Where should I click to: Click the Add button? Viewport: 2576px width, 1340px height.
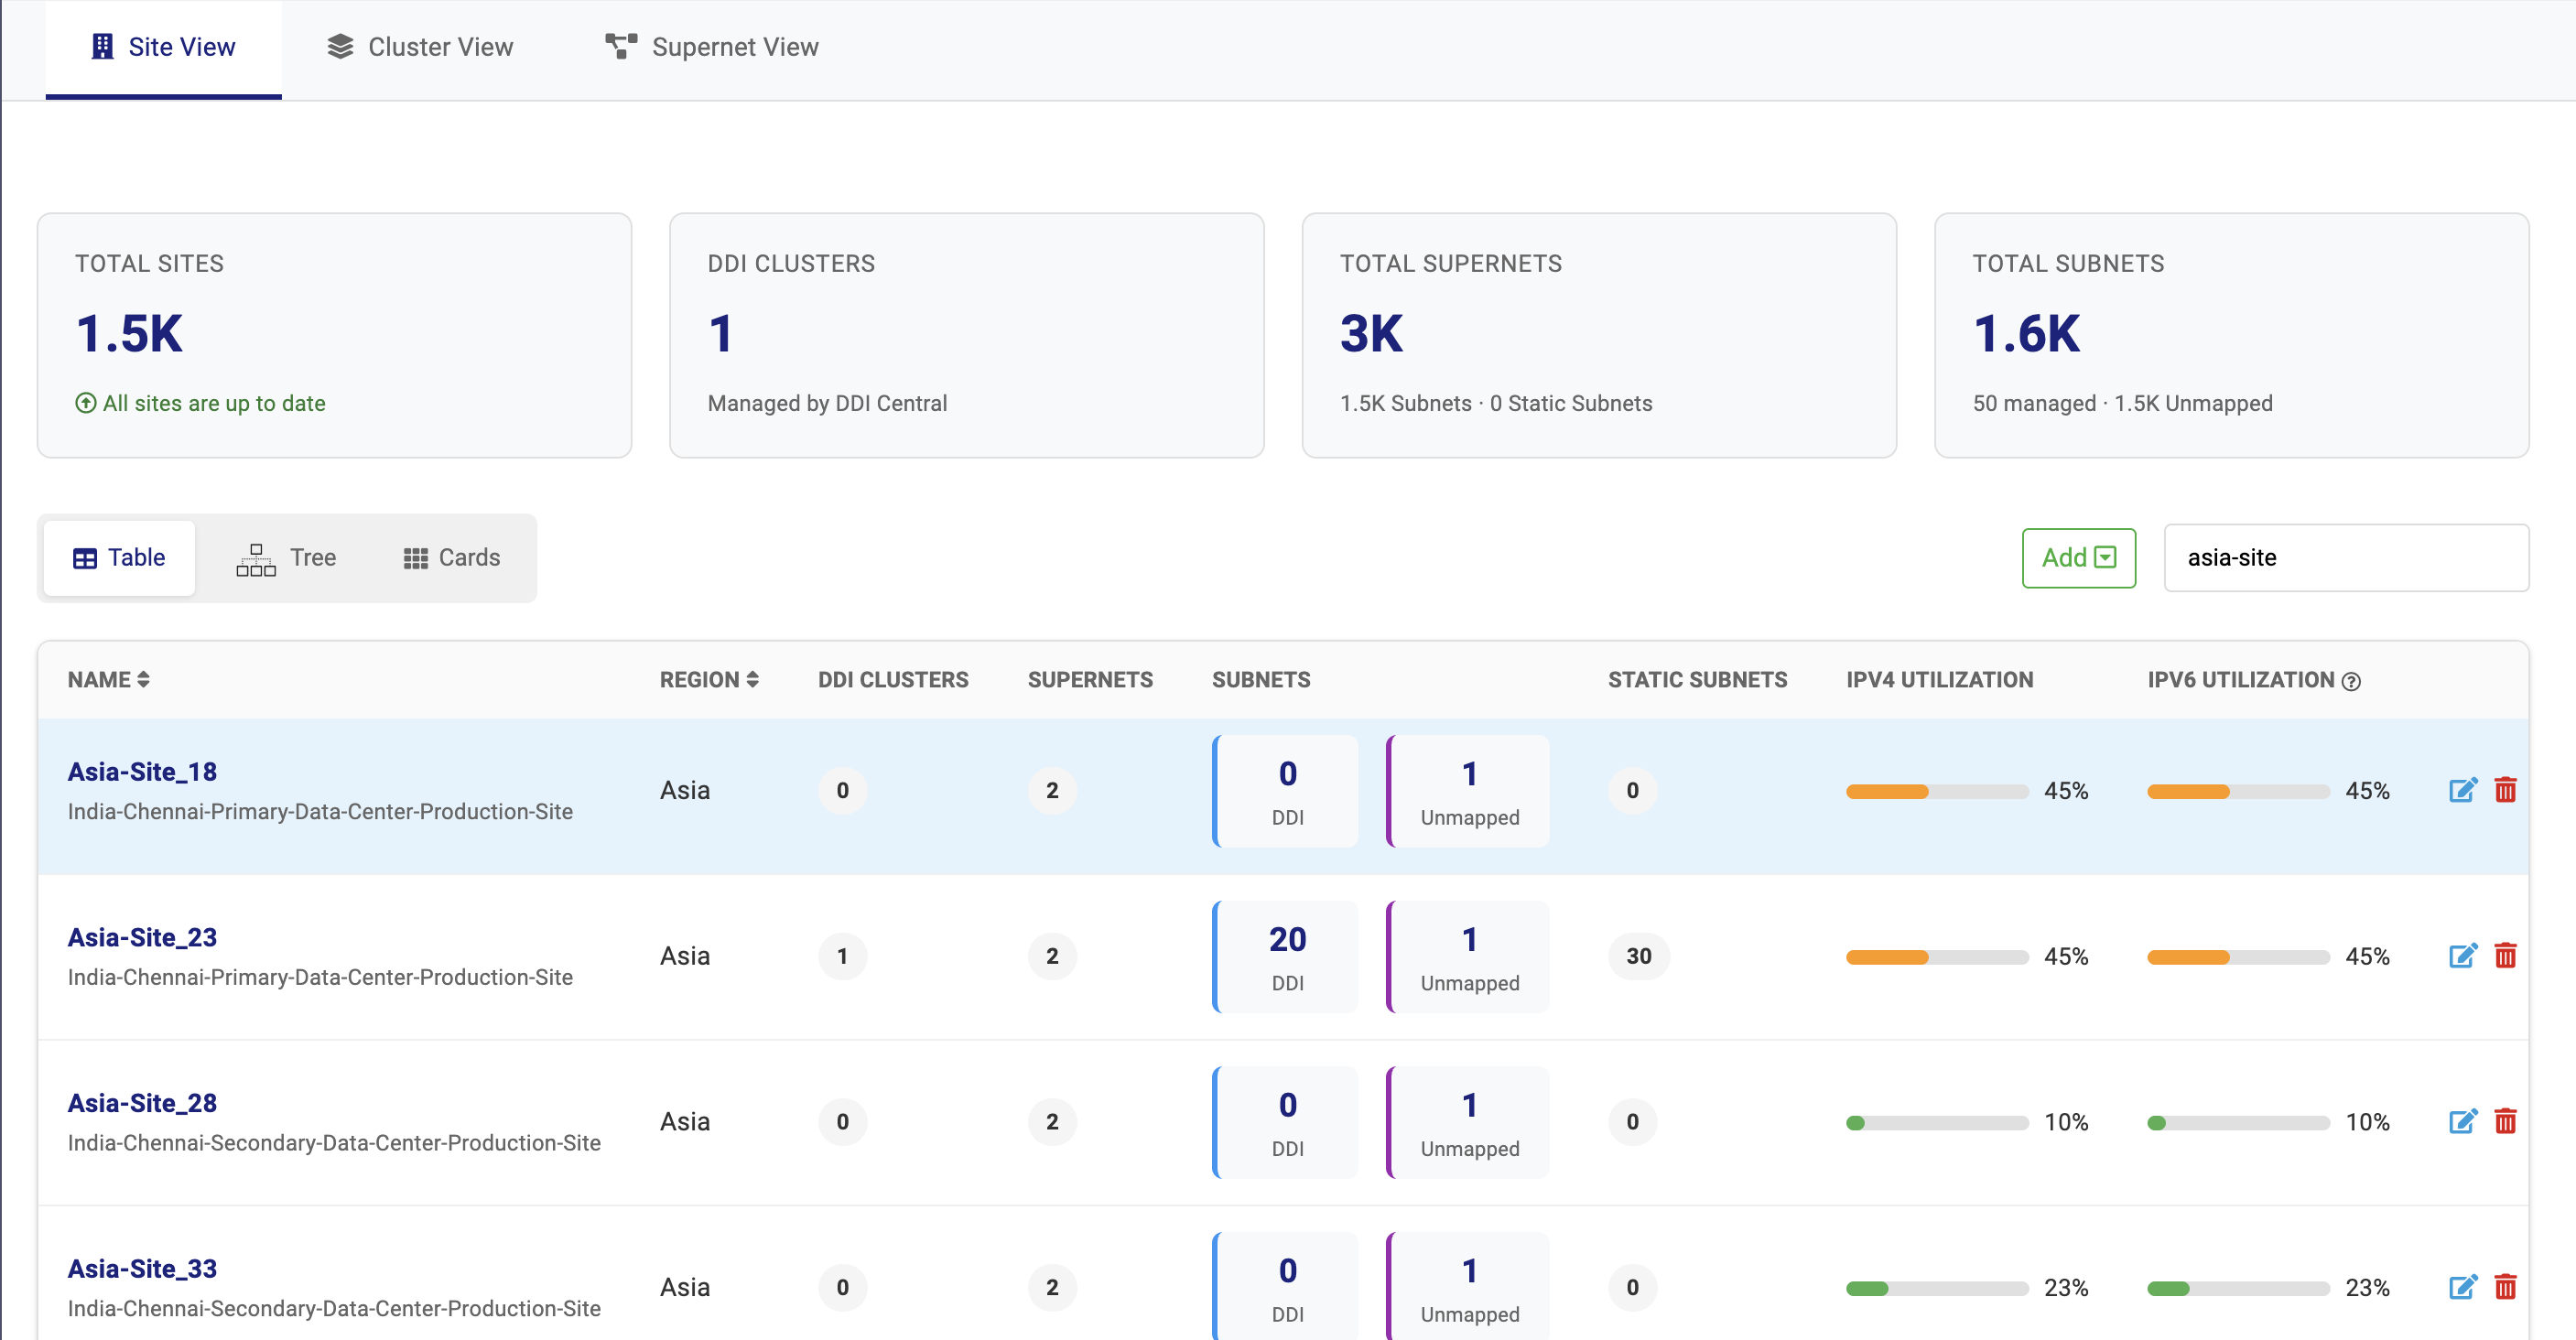[x=2065, y=558]
